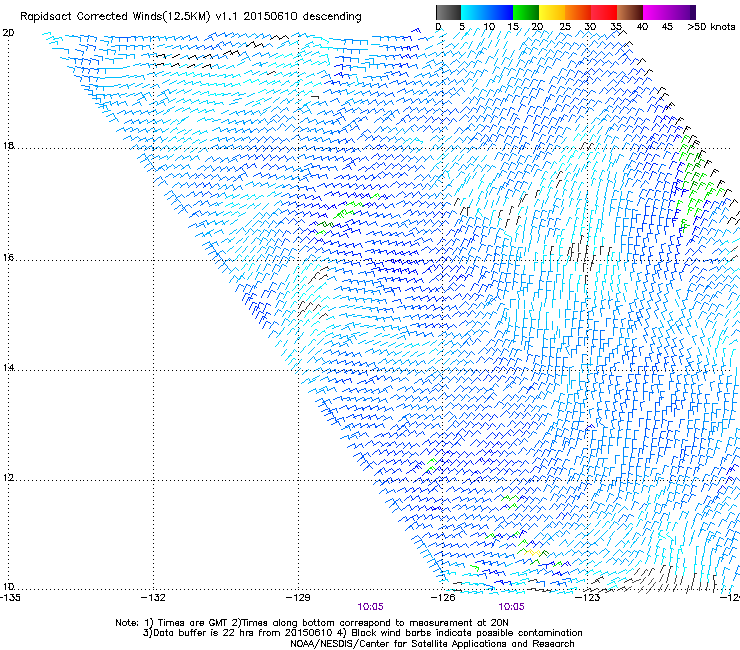Viewport: 740px width, 650px height.
Task: Click the legend number '45'
Action: pos(667,27)
